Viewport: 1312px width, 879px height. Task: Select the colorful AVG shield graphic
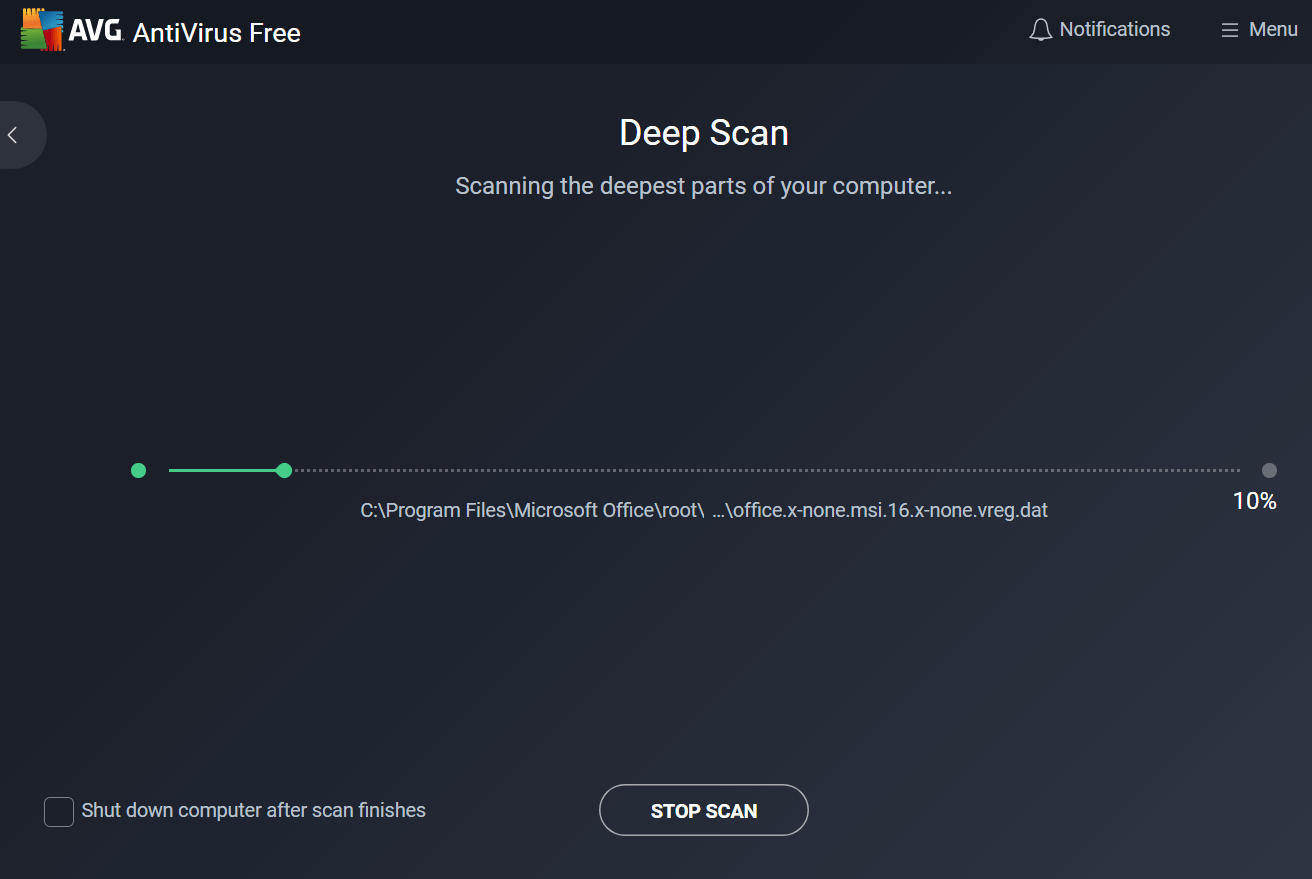tap(40, 29)
